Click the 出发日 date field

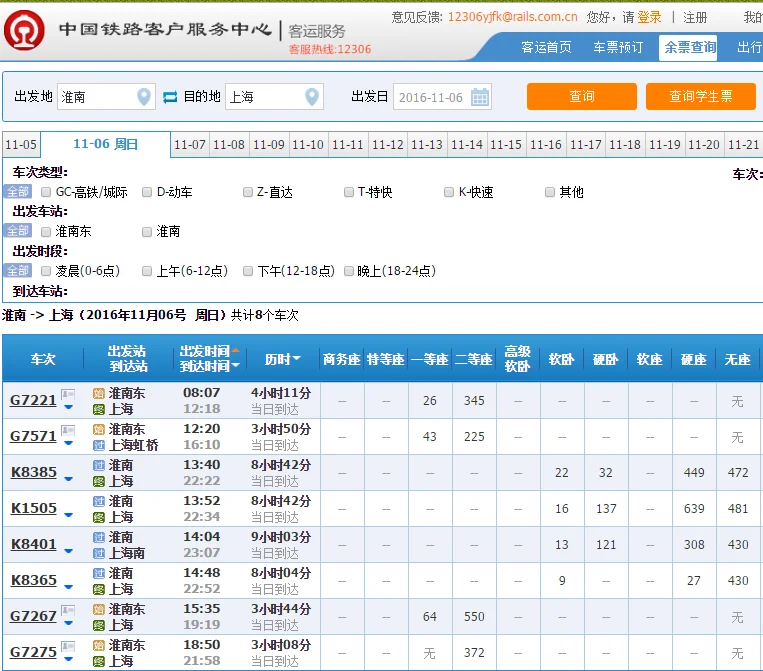pyautogui.click(x=442, y=97)
